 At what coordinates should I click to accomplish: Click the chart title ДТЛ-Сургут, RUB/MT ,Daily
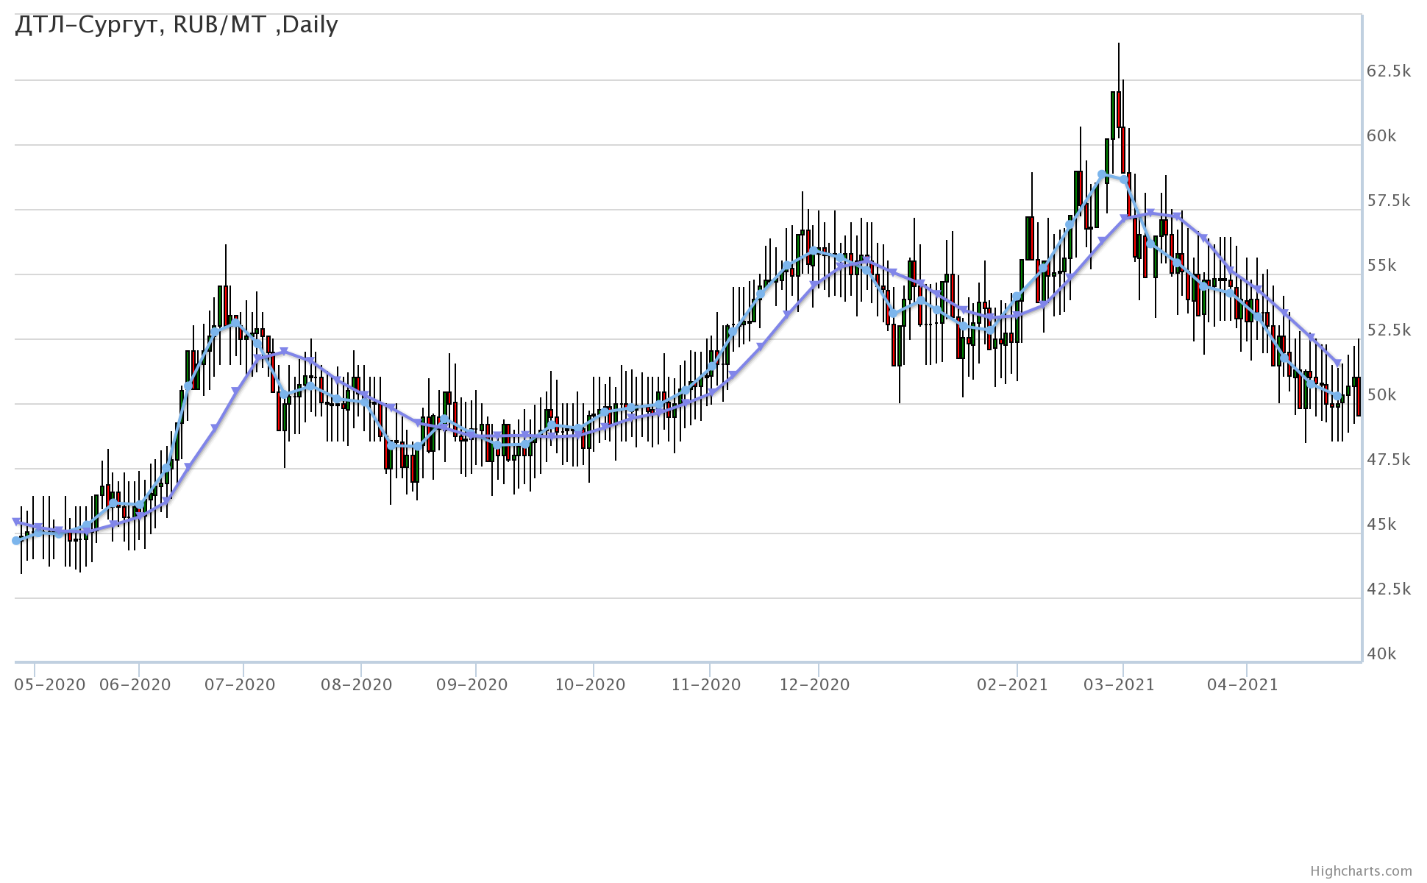point(176,25)
